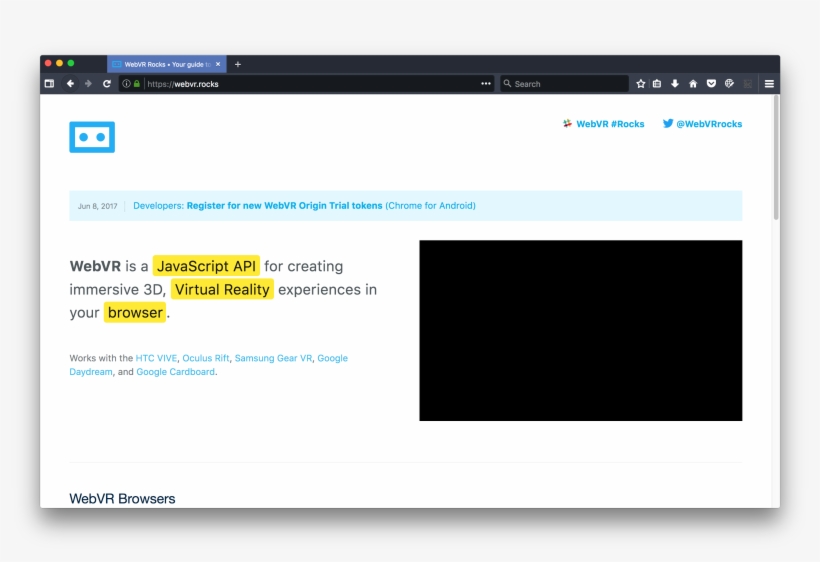
Task: Follow the Samsung Gear VR link
Action: tap(274, 358)
